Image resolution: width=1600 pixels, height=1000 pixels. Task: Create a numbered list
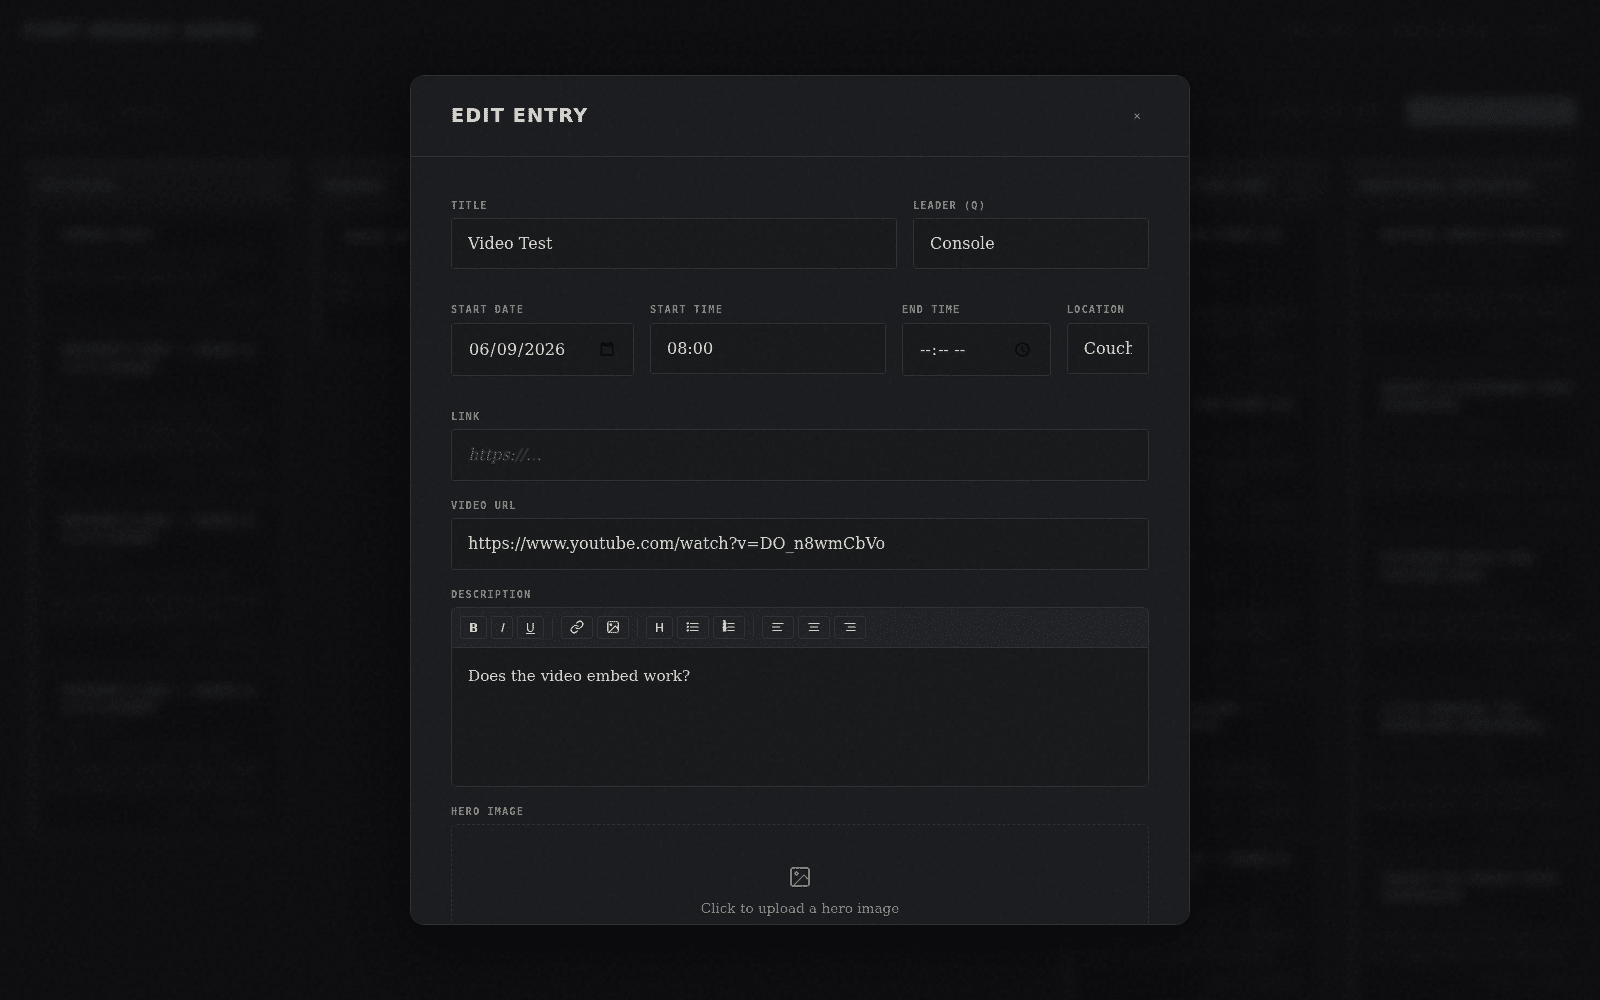[x=729, y=627]
